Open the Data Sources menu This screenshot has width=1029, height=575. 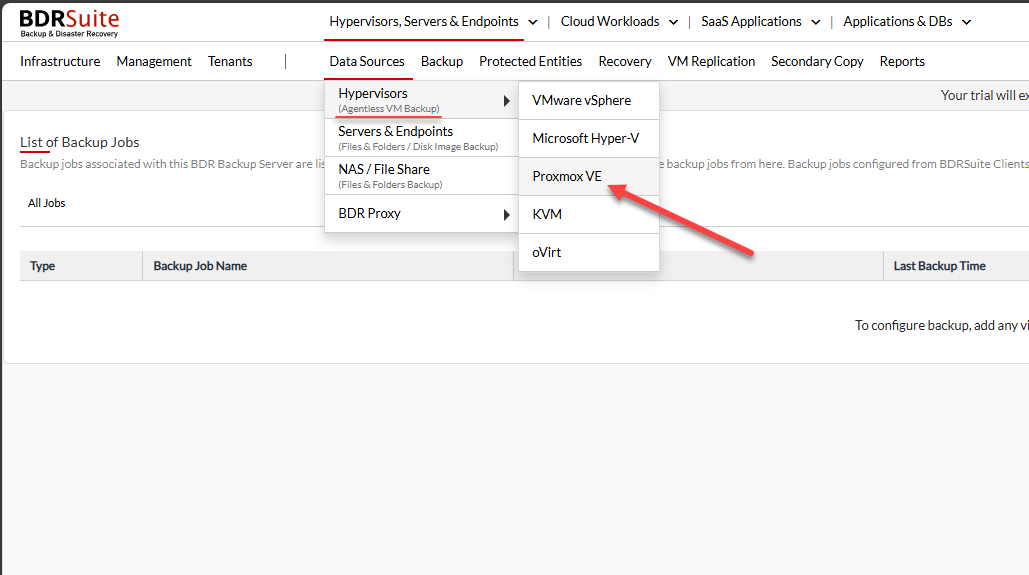pos(367,61)
